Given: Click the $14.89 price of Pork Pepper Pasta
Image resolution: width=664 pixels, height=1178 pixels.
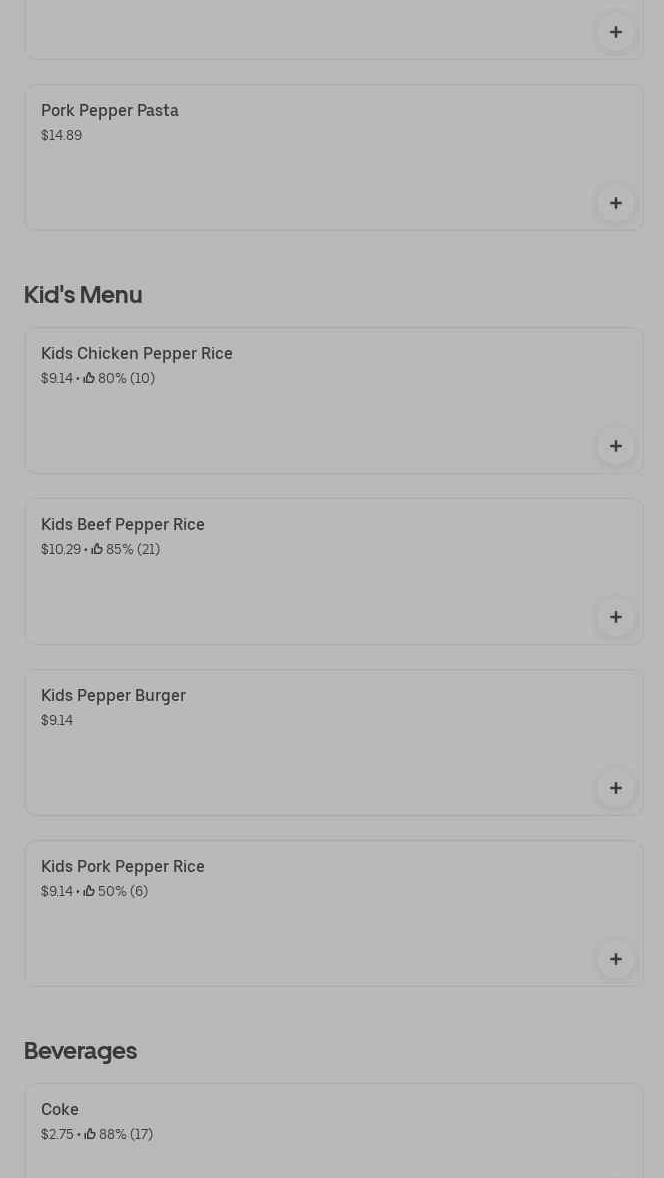Looking at the screenshot, I should (62, 135).
